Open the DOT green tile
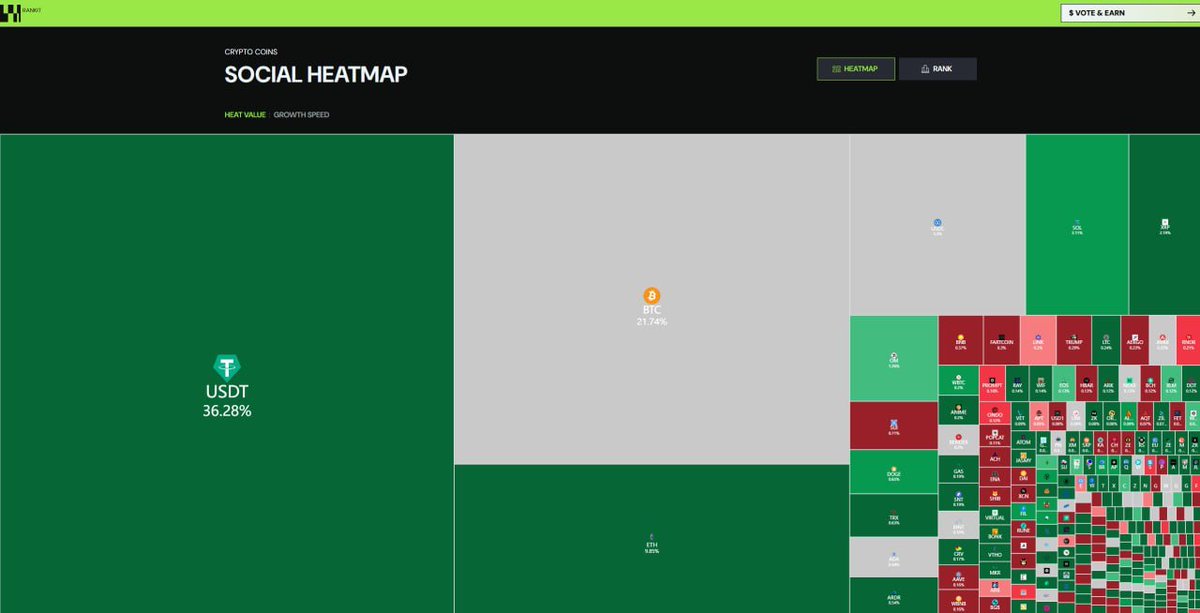The width and height of the screenshot is (1200, 613). click(1191, 383)
